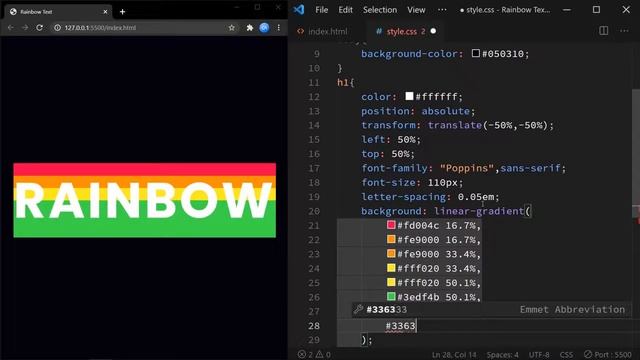Click the #fff020 33.4% yellow swatch
The width and height of the screenshot is (640, 360).
391,268
